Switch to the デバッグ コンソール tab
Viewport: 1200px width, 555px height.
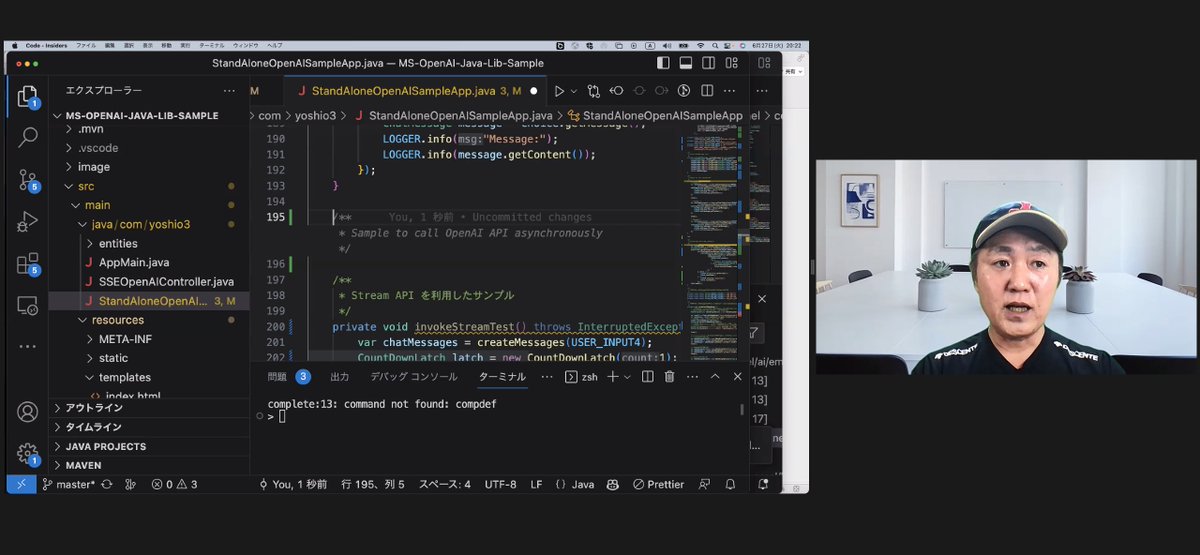414,377
